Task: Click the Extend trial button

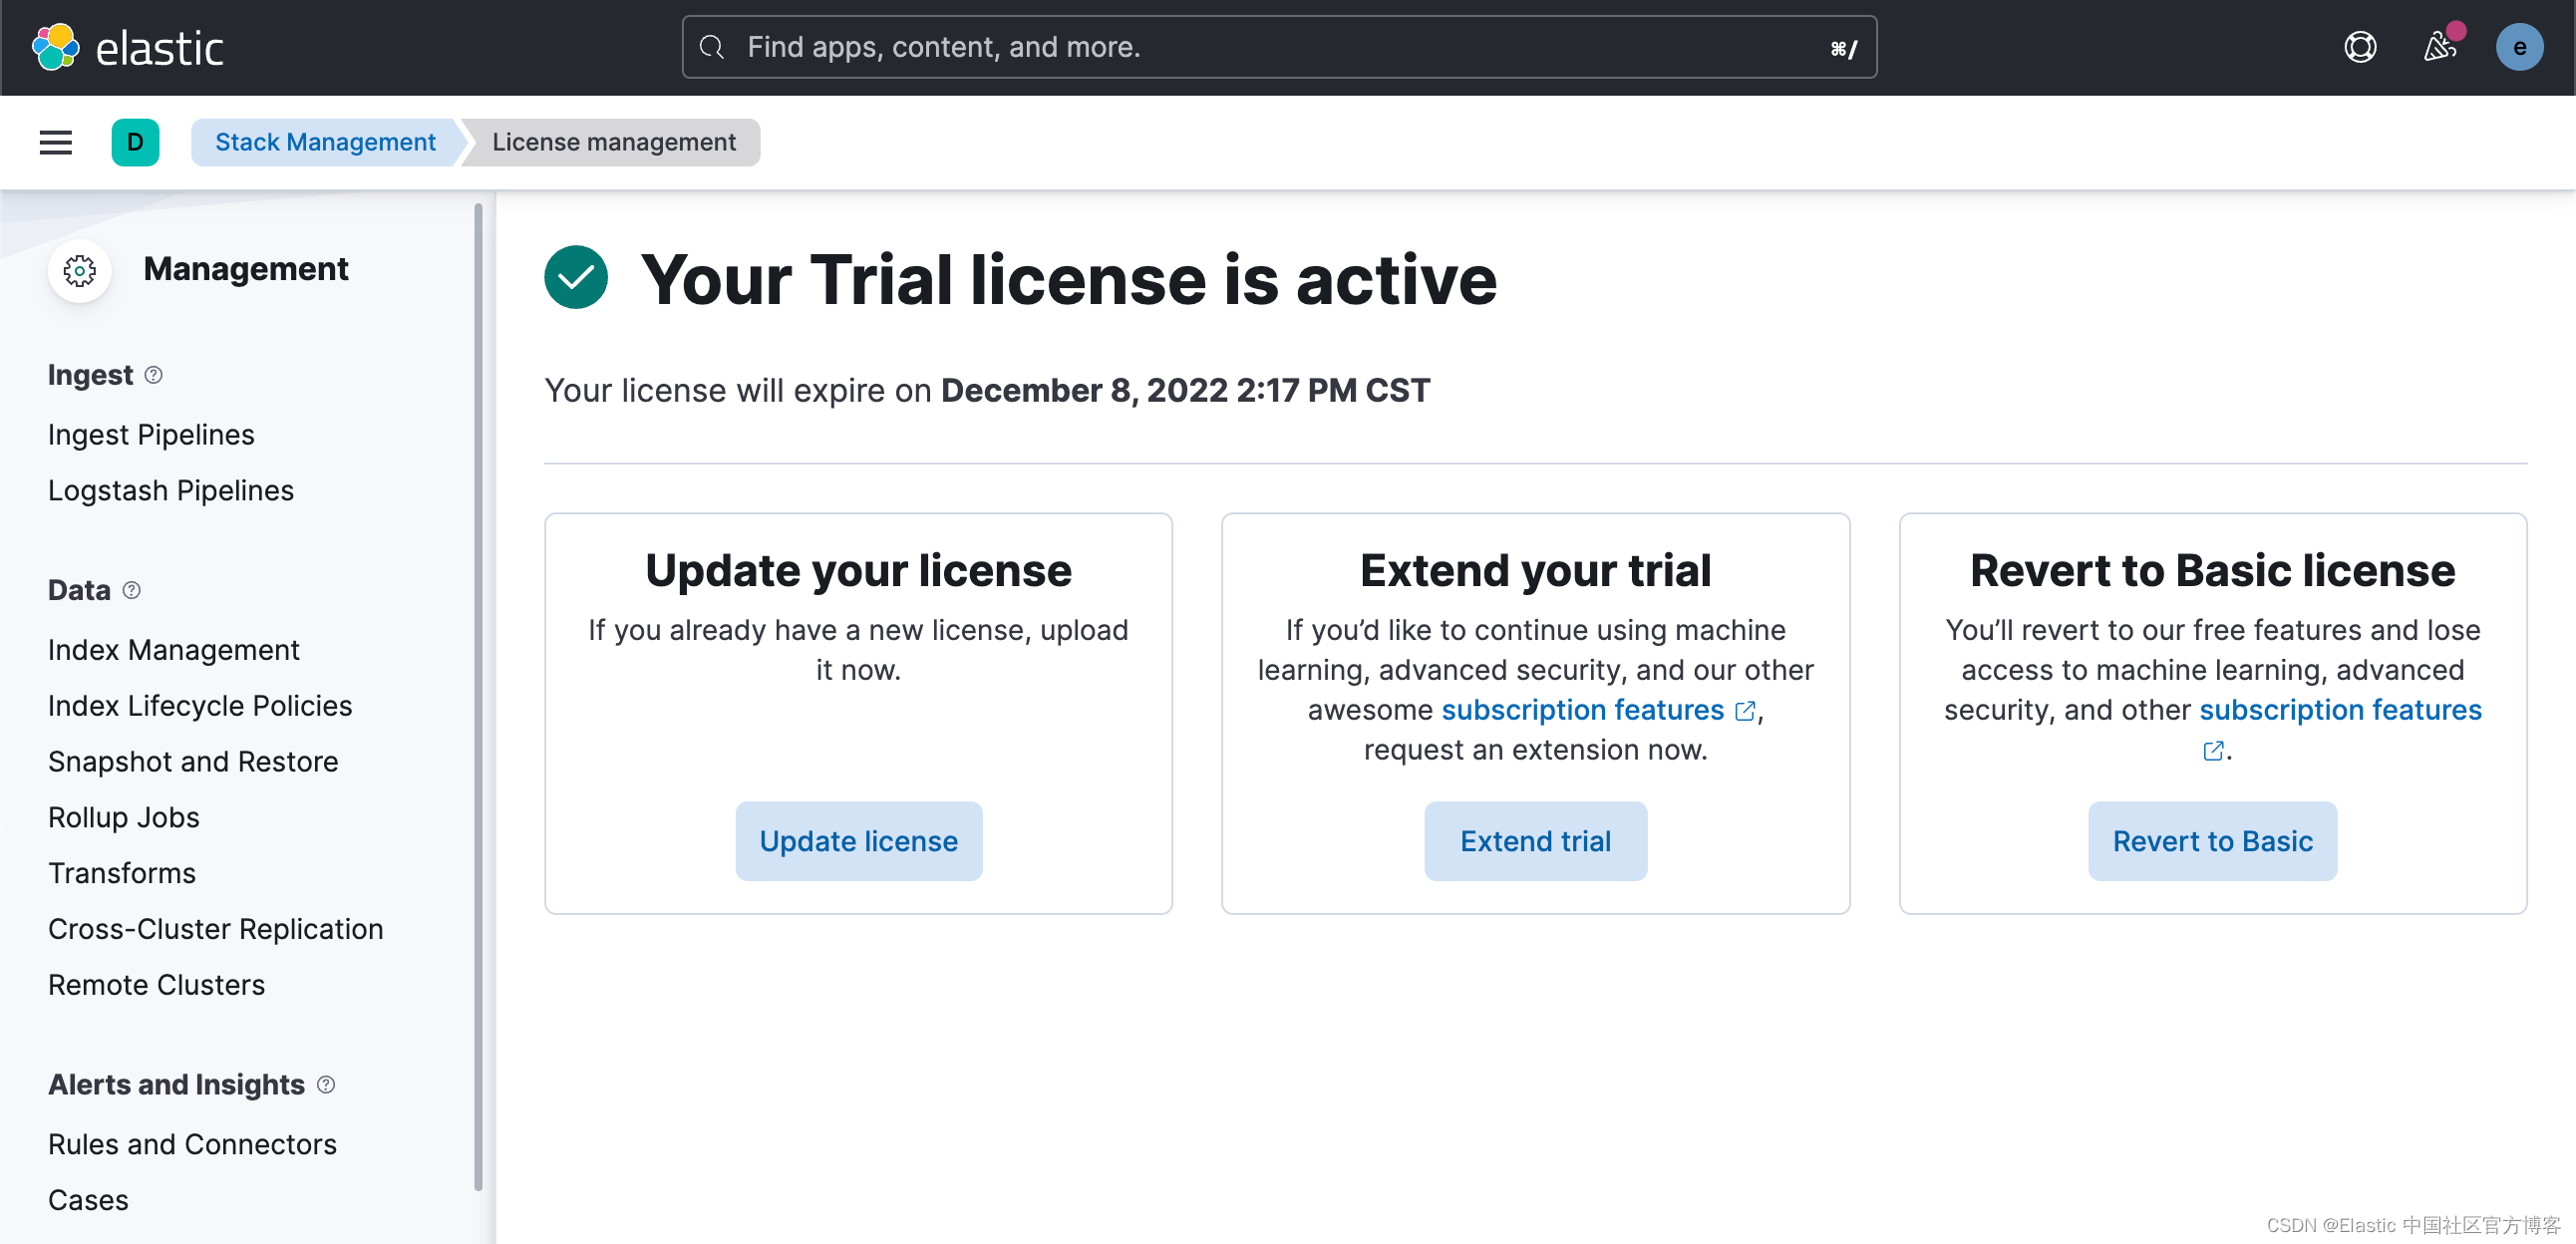Action: tap(1535, 841)
